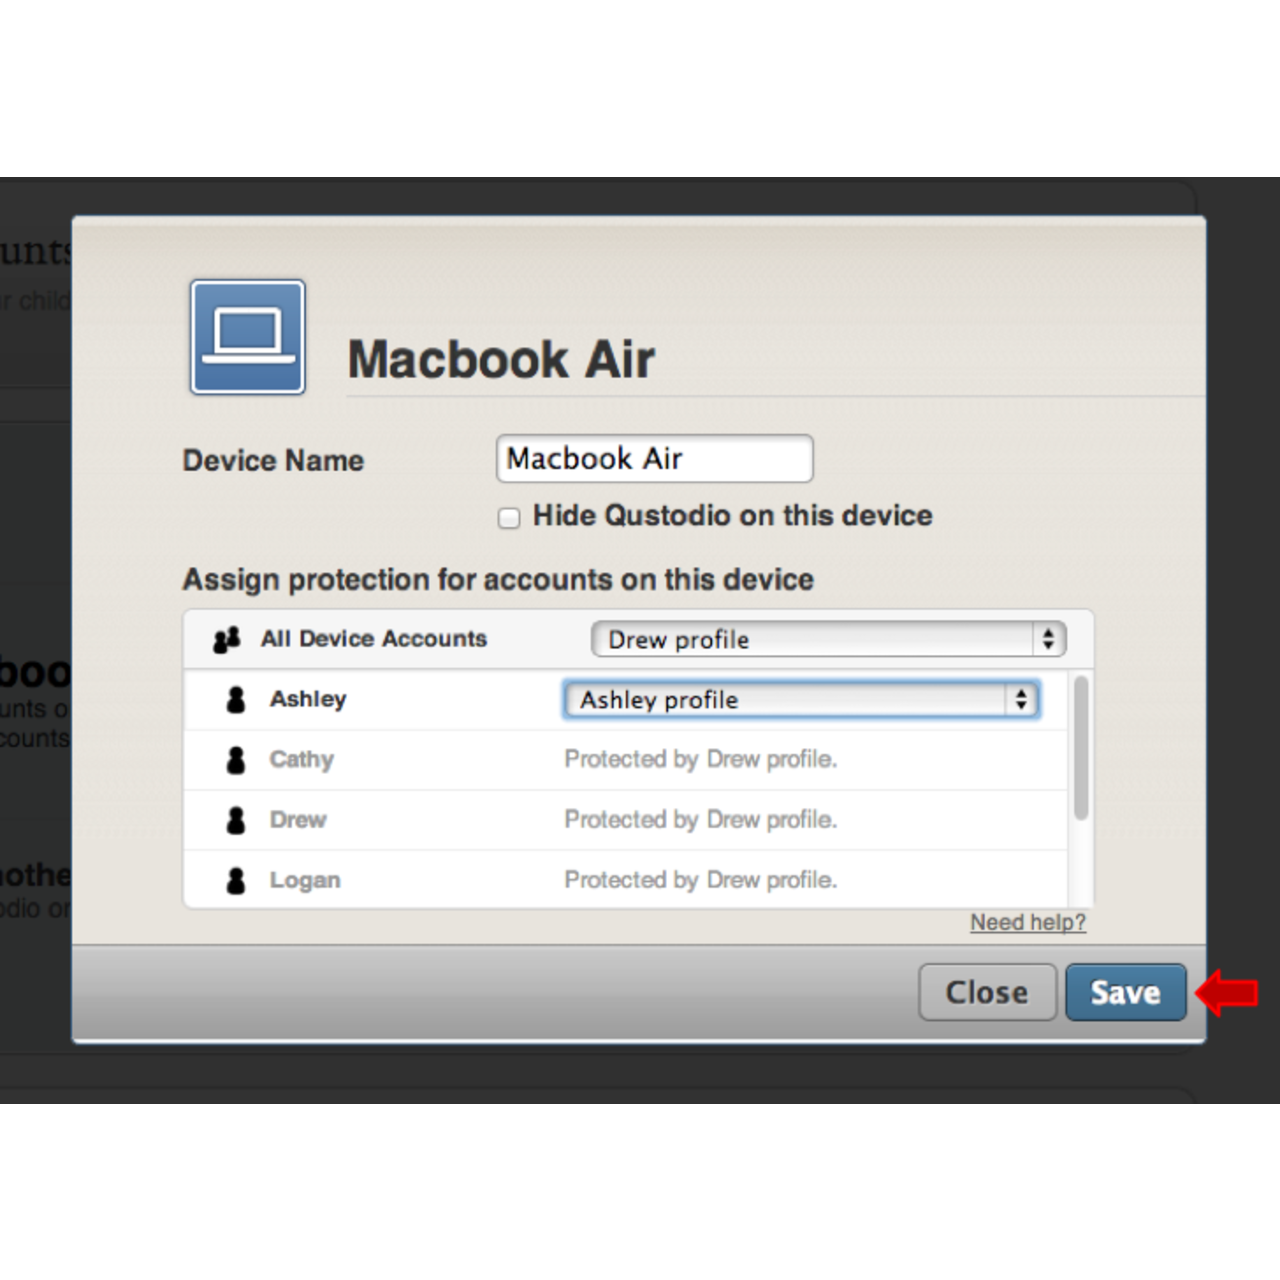The height and width of the screenshot is (1280, 1280).
Task: Click the All Device Accounts group icon
Action: 227,640
